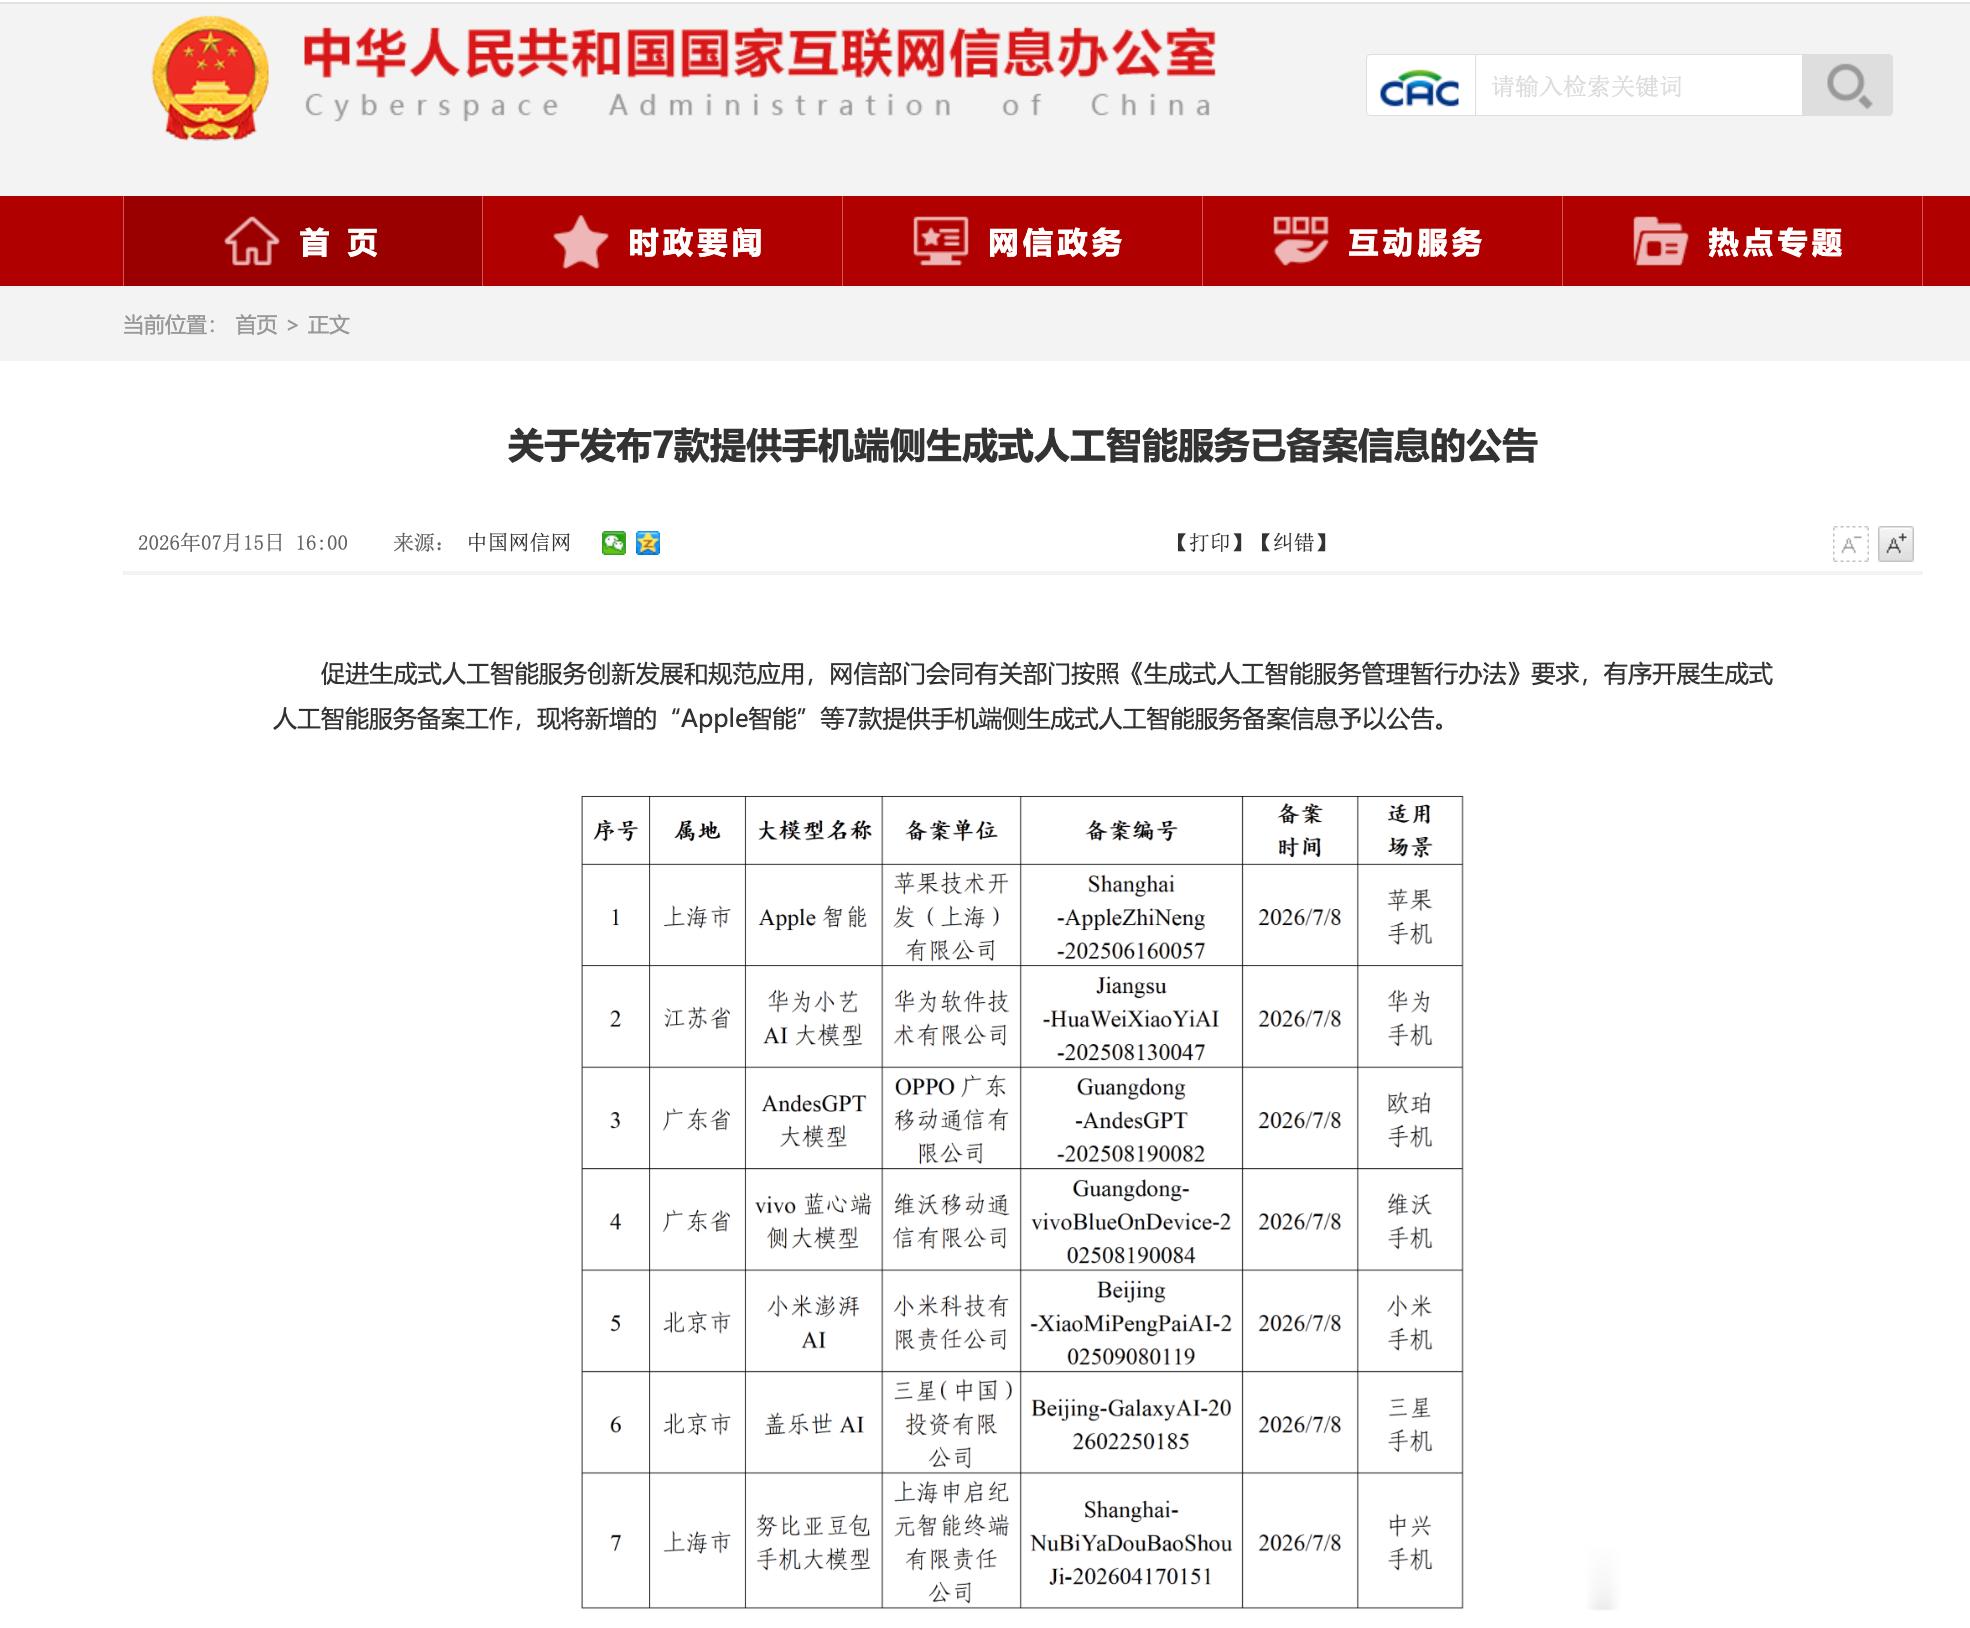Increase font size with A+ icon
Image resolution: width=1970 pixels, height=1628 pixels.
[1895, 544]
